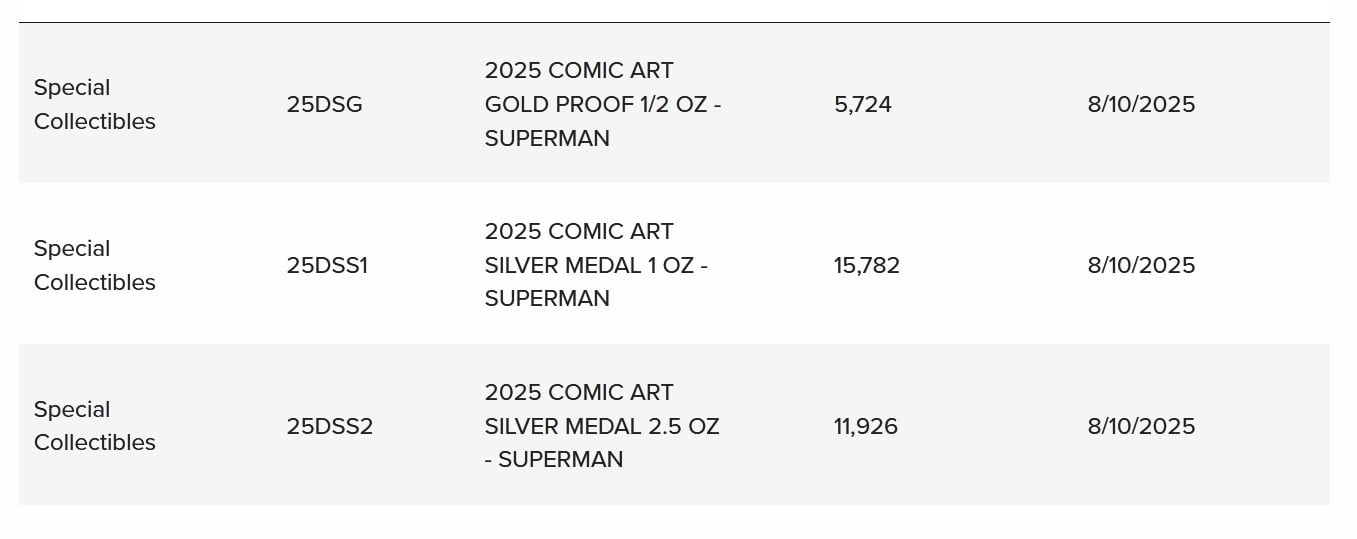Click the Gold Proof 1/2 oz Superman description

(603, 104)
